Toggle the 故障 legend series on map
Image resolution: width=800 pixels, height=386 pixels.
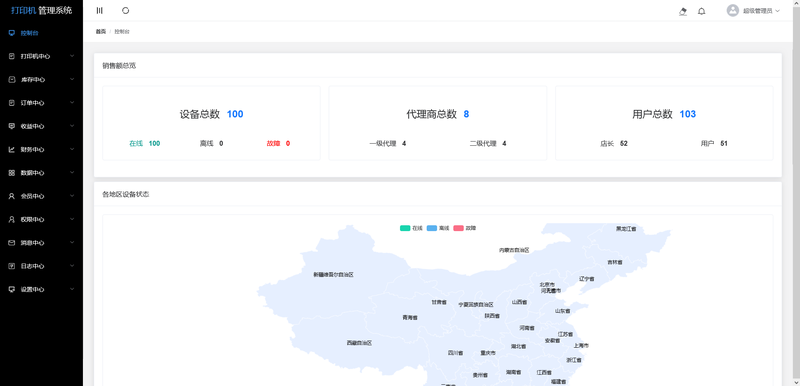click(x=465, y=228)
